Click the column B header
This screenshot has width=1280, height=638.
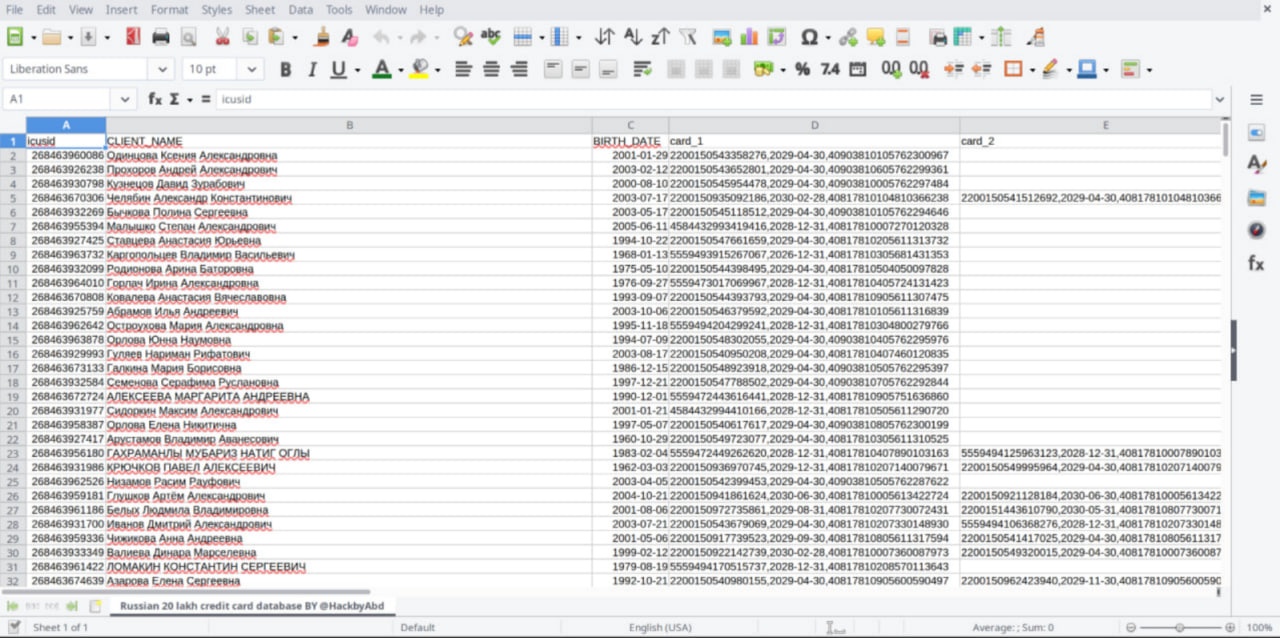click(x=349, y=125)
